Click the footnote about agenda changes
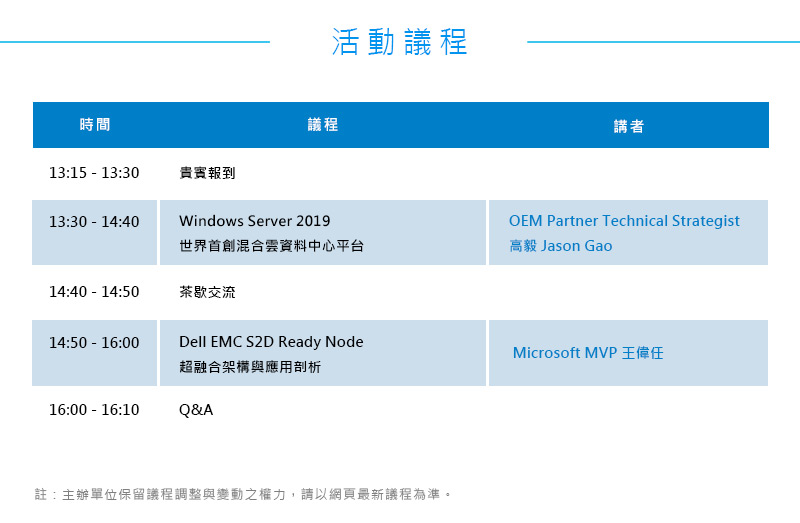This screenshot has width=800, height=523. pyautogui.click(x=243, y=494)
